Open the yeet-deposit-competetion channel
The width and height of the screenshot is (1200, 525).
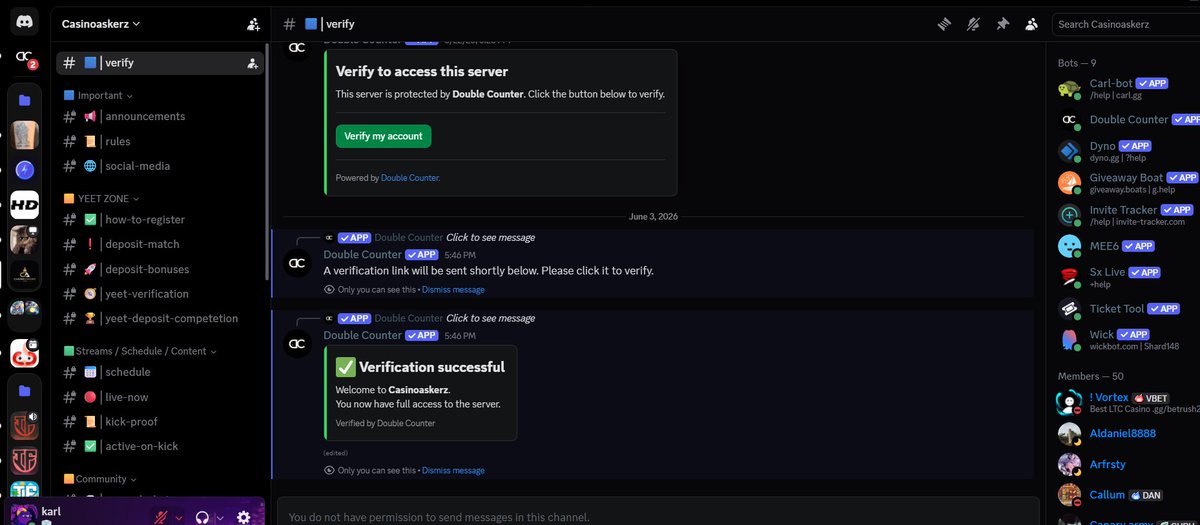160,318
